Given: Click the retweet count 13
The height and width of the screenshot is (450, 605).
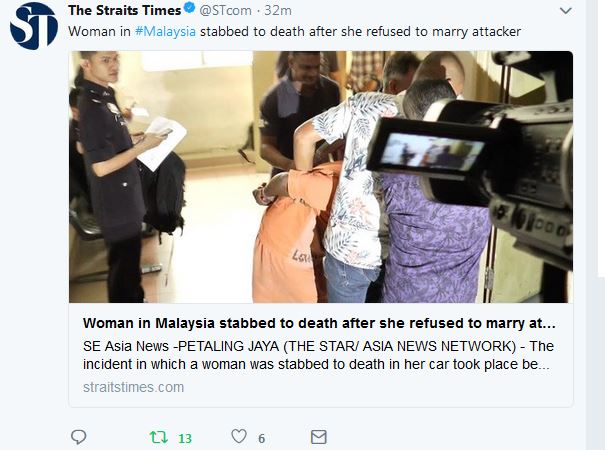Looking at the screenshot, I should (185, 438).
